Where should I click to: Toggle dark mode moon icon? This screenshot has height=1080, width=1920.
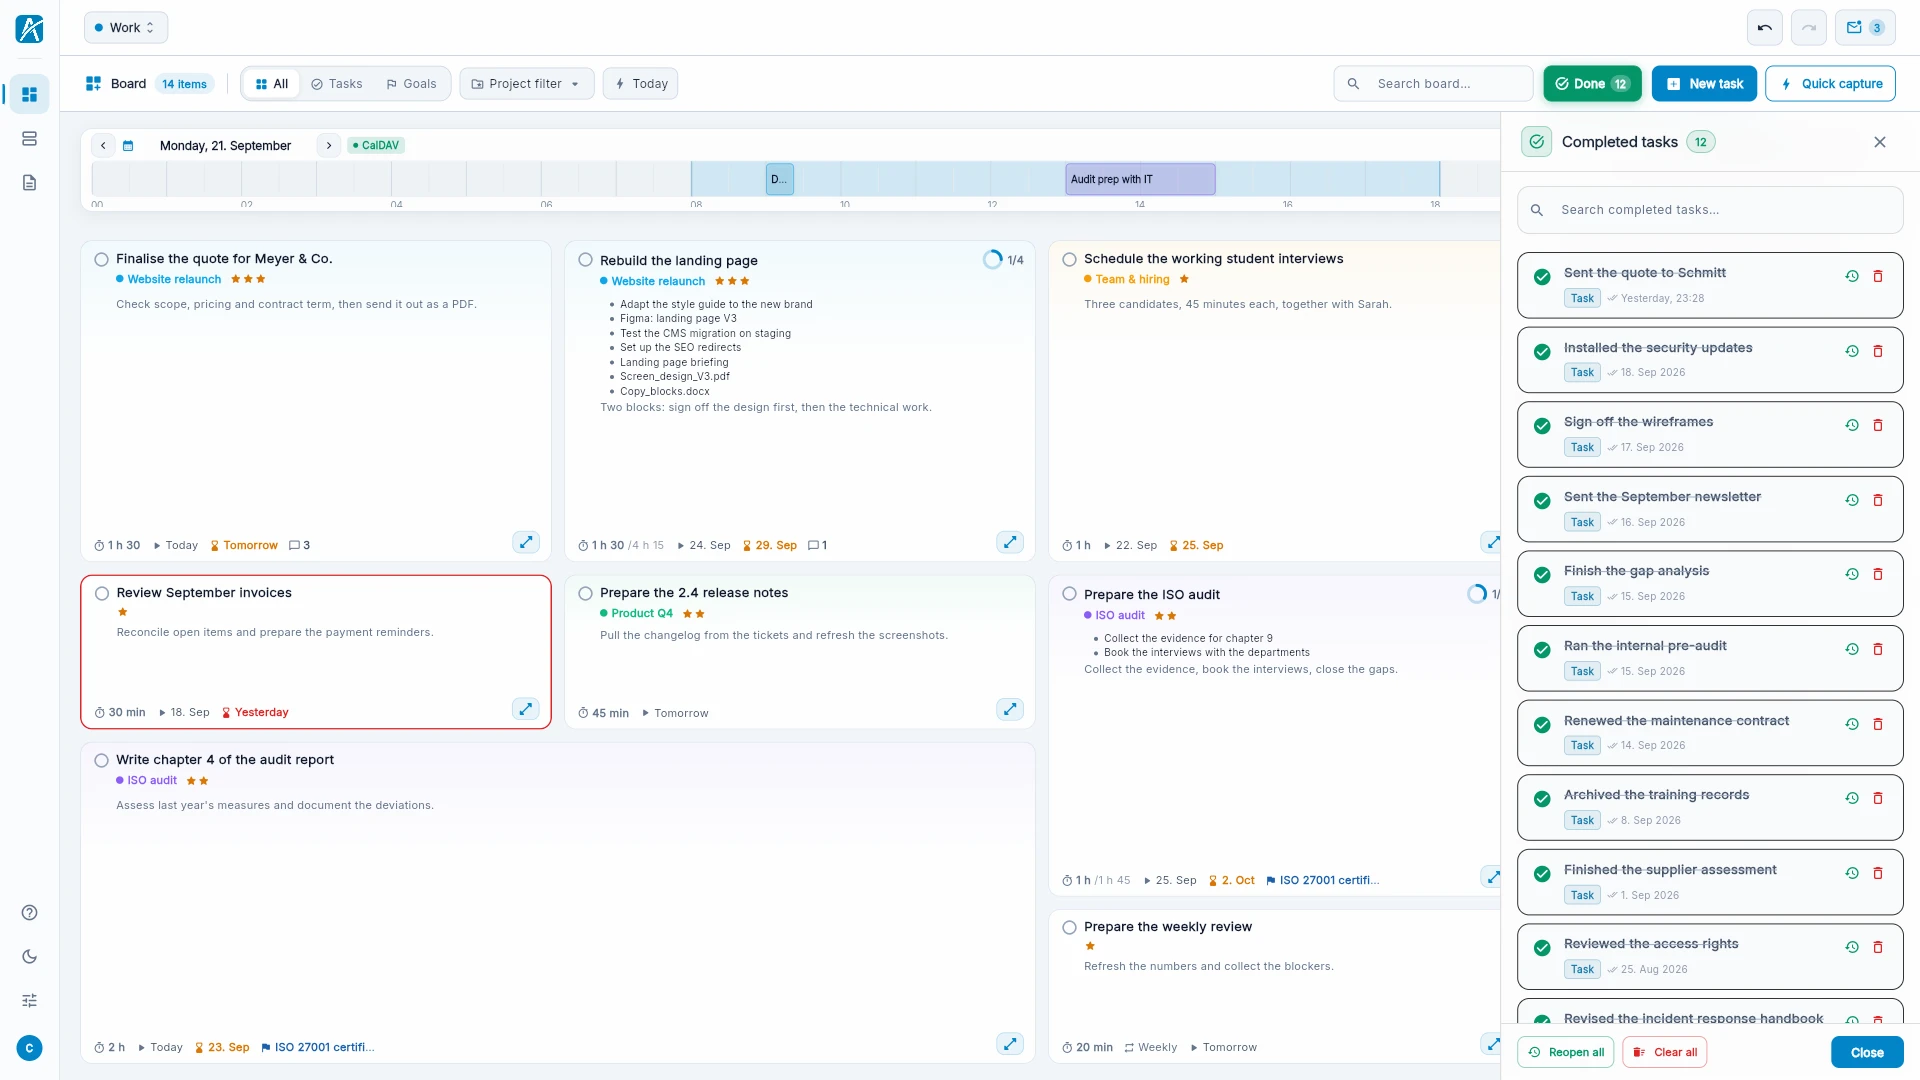coord(30,956)
